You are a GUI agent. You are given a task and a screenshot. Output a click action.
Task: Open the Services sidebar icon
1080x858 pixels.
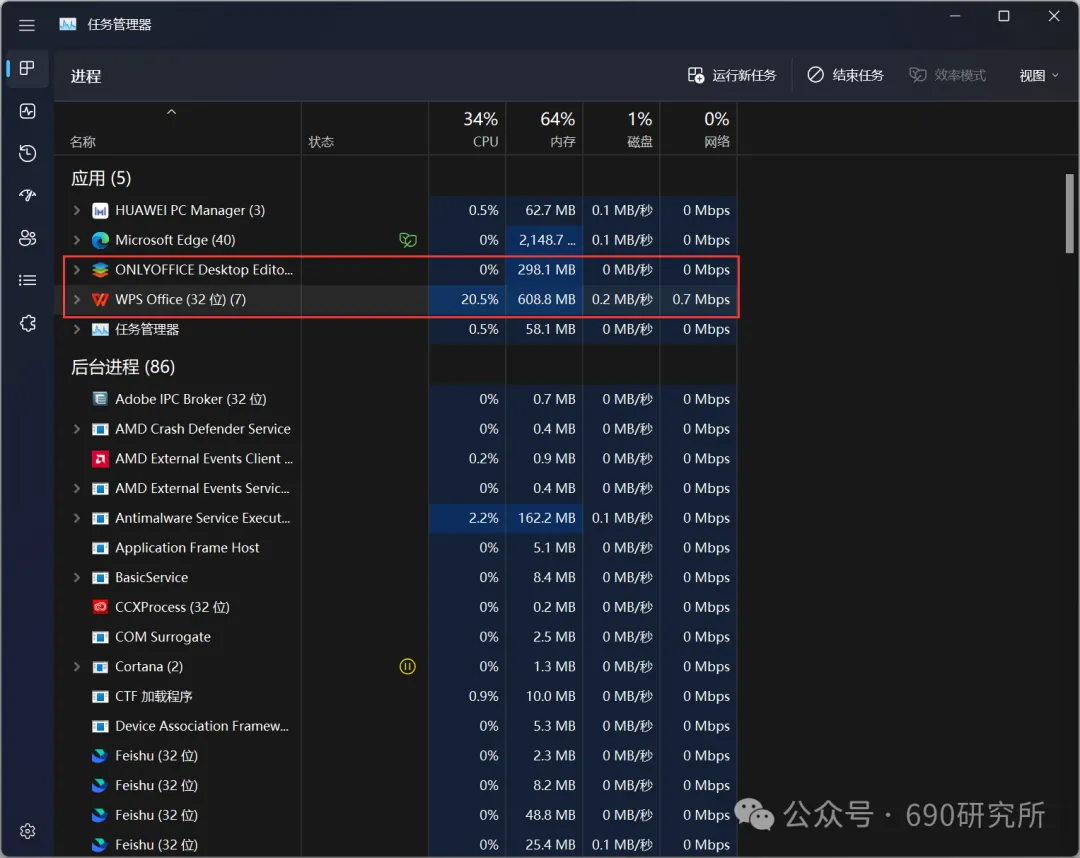[x=27, y=323]
